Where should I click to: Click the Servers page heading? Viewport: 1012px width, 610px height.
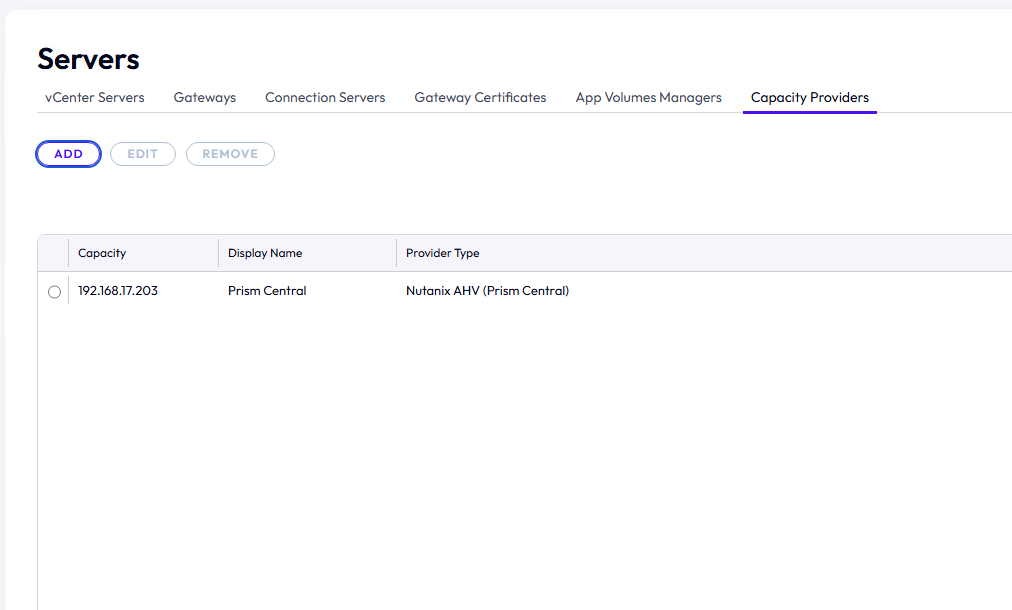click(88, 59)
